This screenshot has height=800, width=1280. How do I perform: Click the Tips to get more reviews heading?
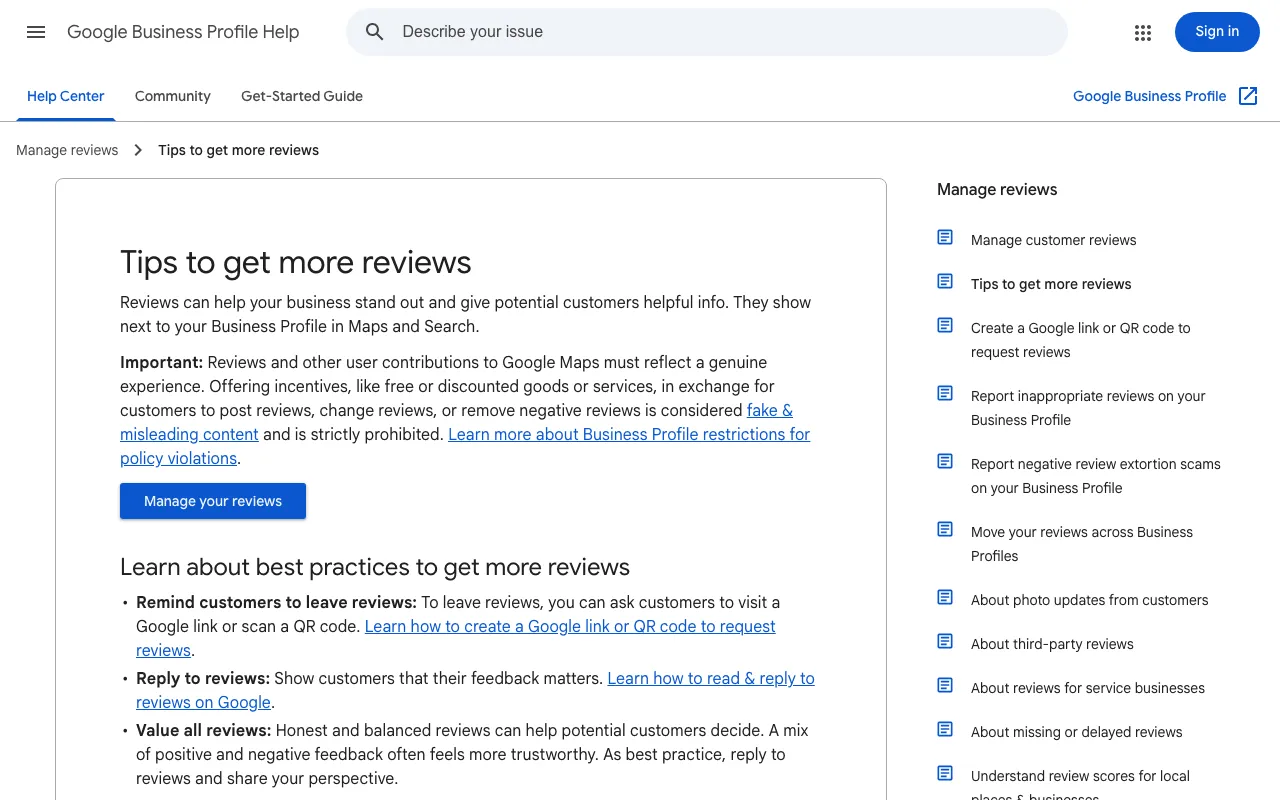(296, 262)
